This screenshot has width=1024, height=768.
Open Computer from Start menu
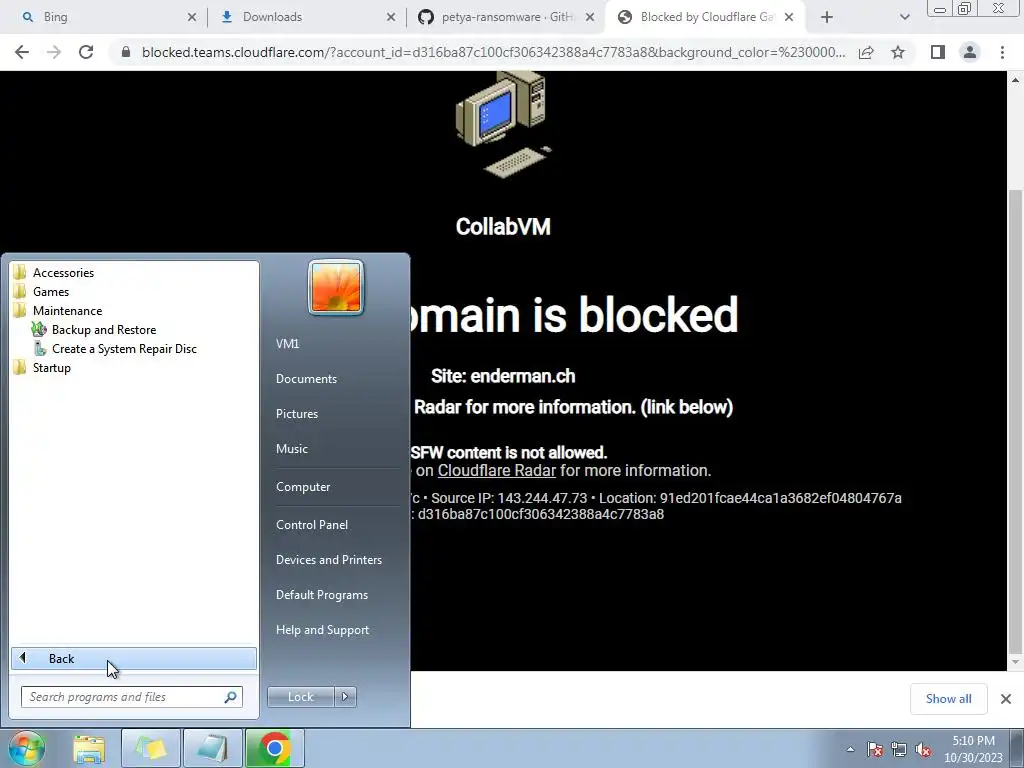(303, 487)
